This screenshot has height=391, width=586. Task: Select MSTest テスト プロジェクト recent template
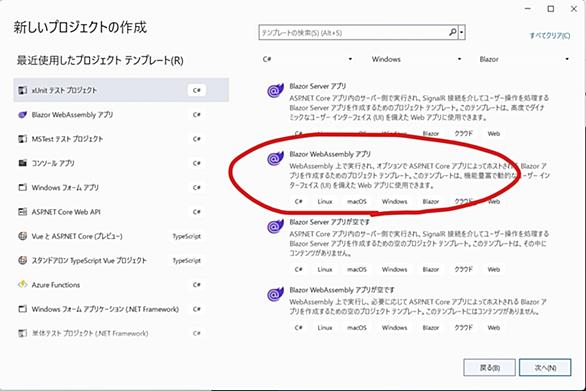pos(121,139)
